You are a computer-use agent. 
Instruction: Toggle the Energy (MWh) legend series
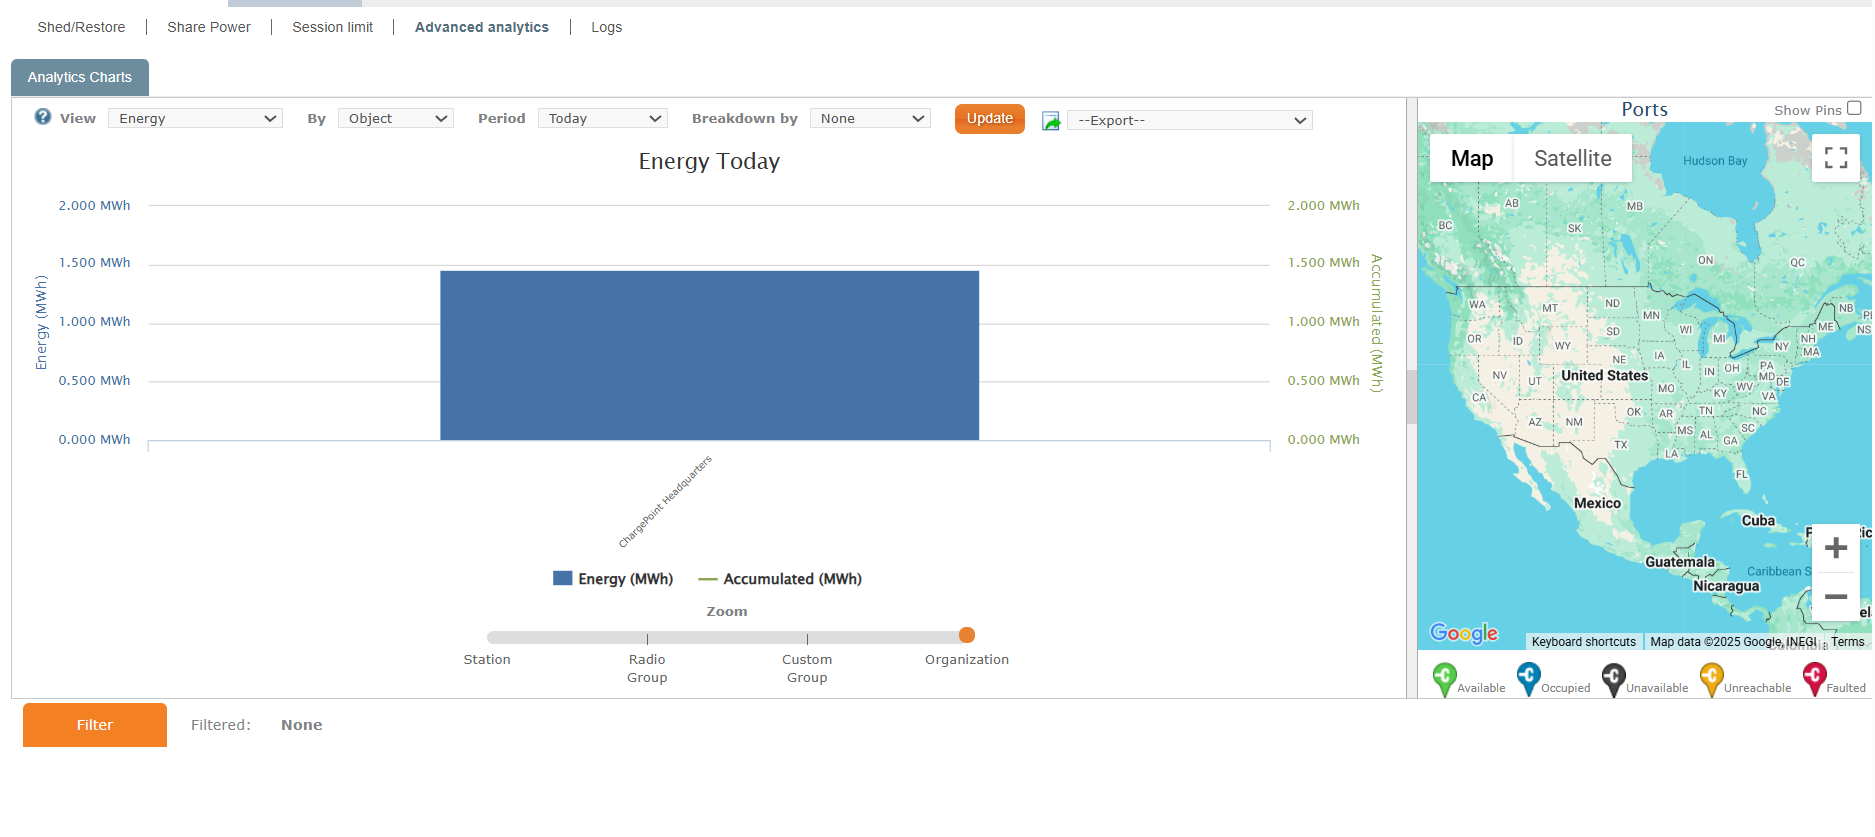click(613, 579)
